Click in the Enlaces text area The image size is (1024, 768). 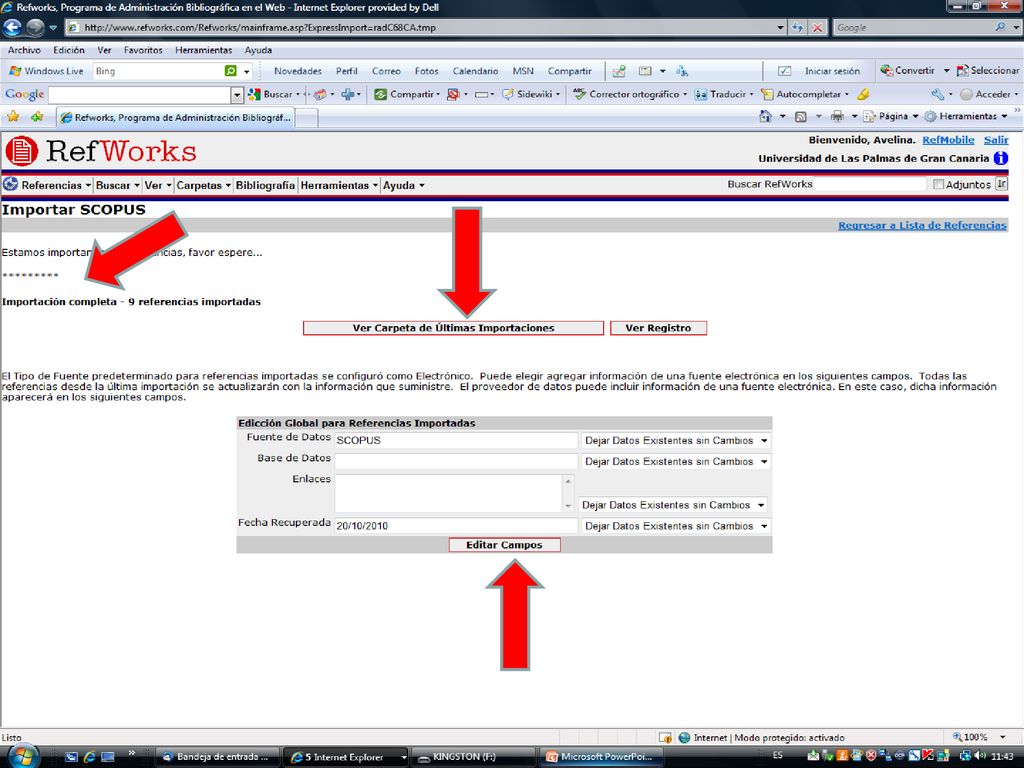click(x=449, y=493)
